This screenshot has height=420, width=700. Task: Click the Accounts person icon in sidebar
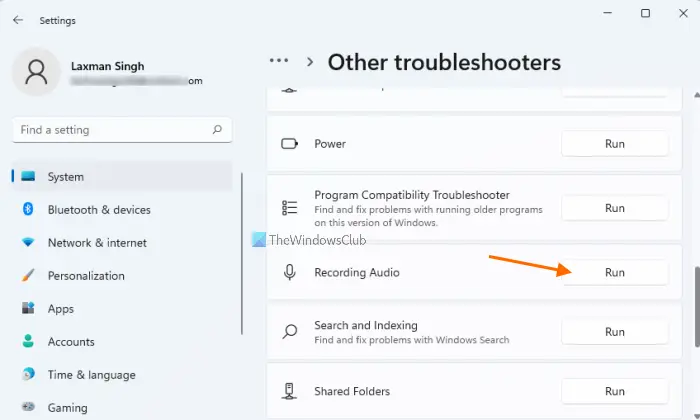pyautogui.click(x=28, y=341)
